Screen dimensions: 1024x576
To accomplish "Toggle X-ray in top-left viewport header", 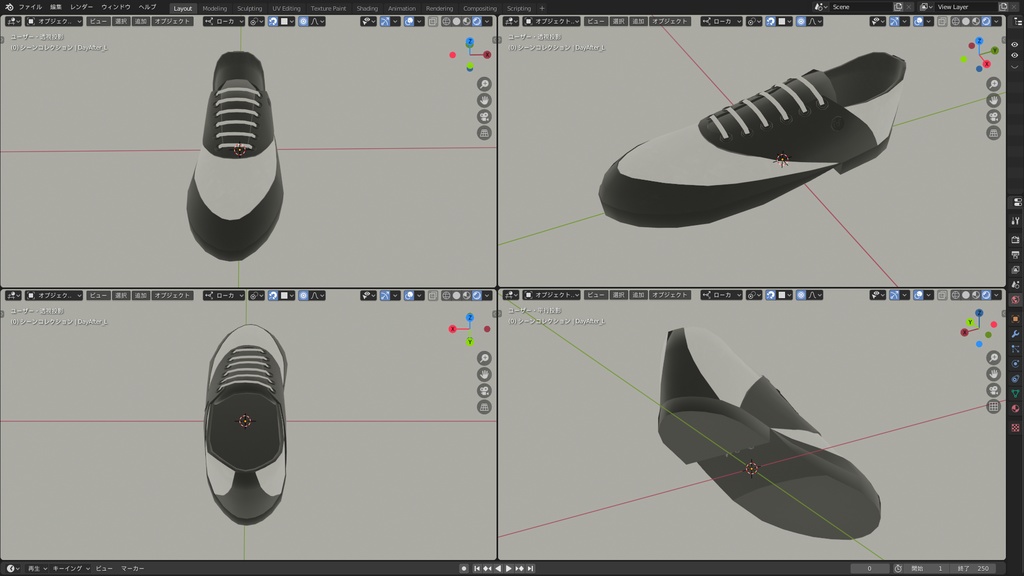I will 433,22.
